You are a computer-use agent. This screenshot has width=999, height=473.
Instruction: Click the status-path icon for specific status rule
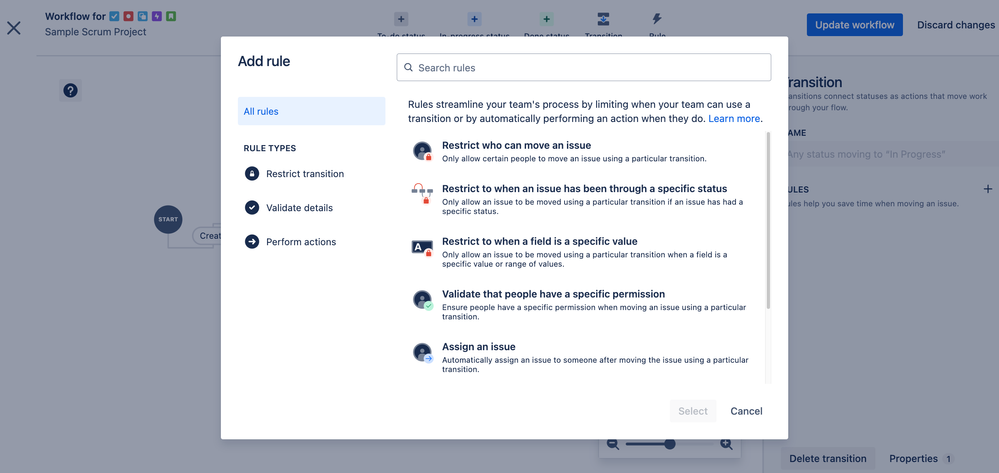[x=422, y=193]
